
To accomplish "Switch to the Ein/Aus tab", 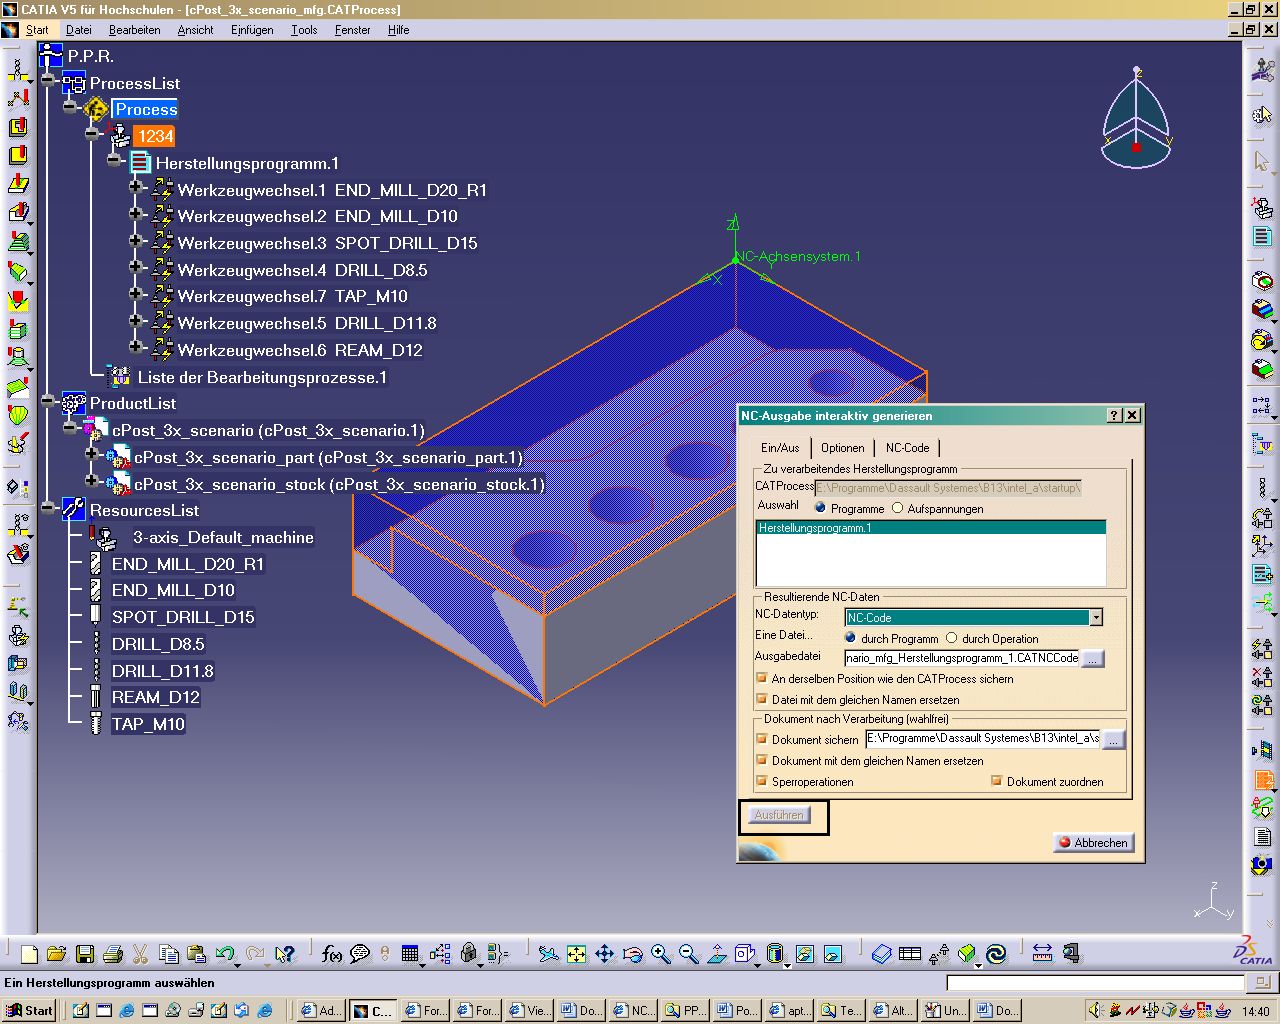I will 780,448.
